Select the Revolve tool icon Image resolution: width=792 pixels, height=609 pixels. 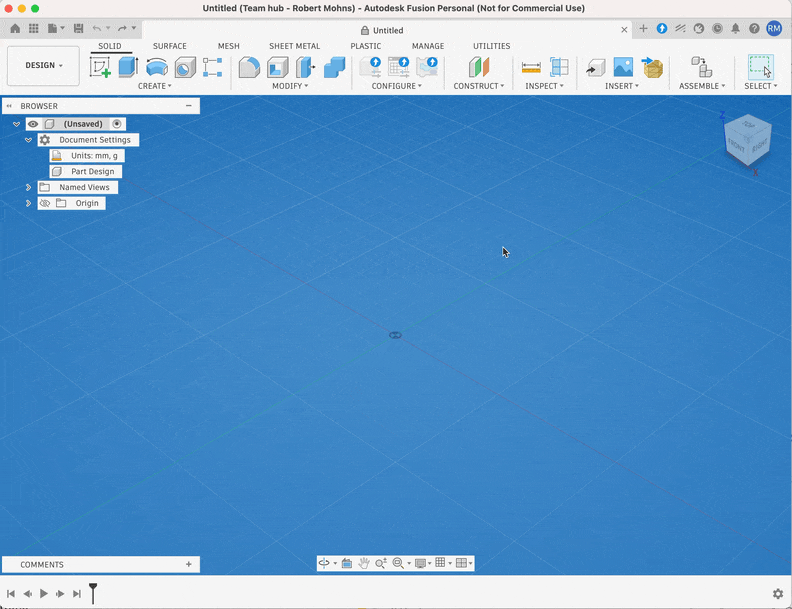157,67
